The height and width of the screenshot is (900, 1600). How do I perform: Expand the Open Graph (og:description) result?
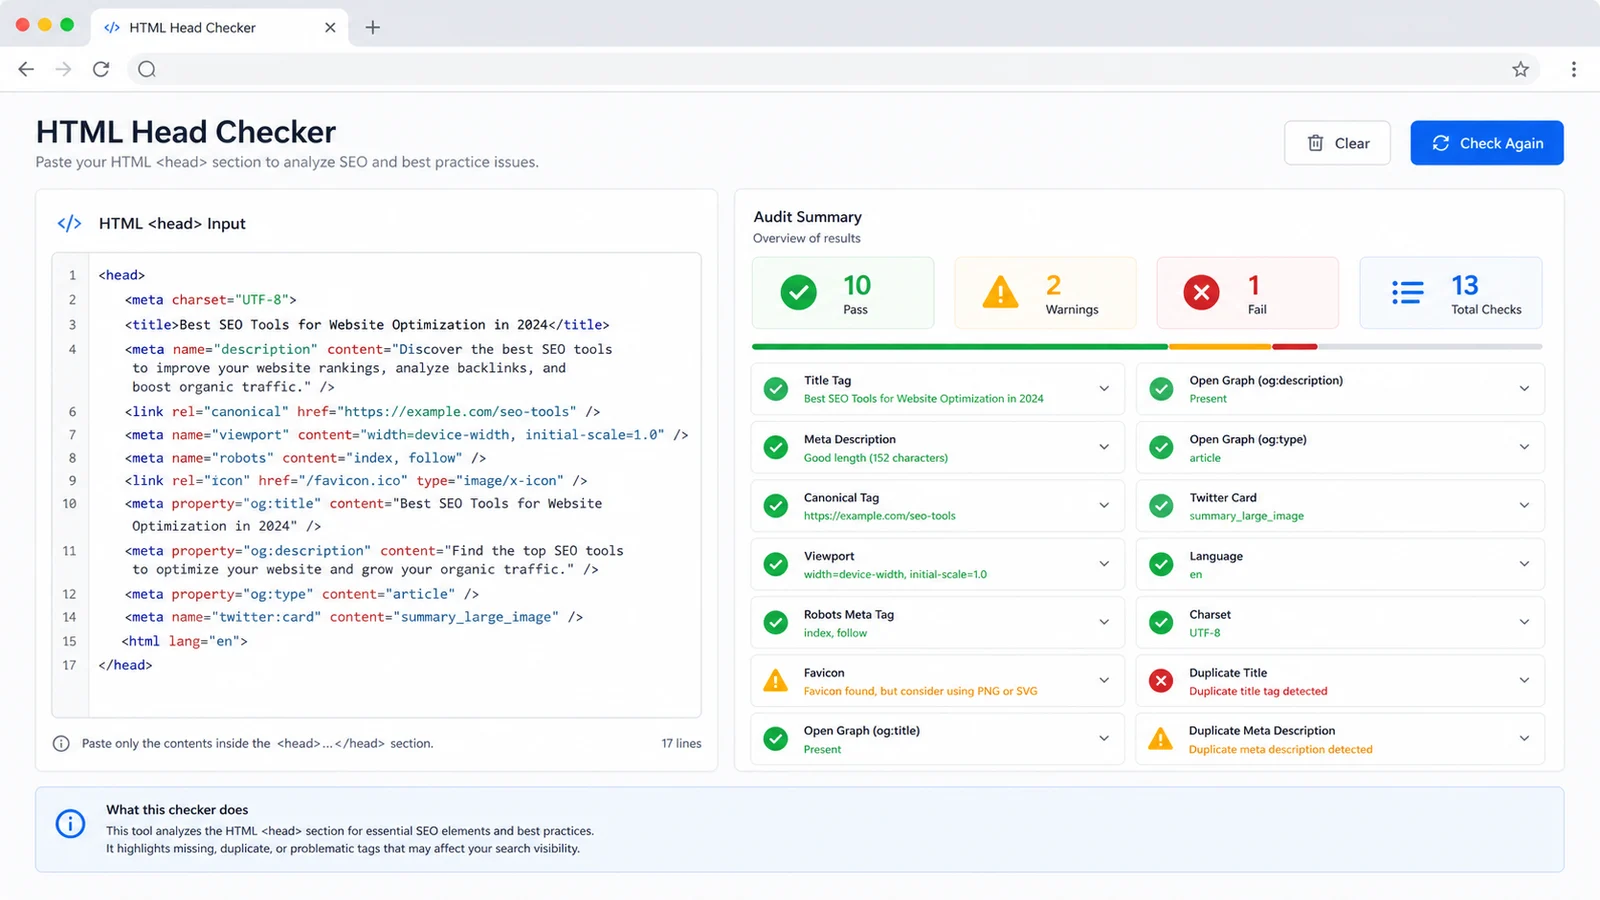(x=1524, y=389)
